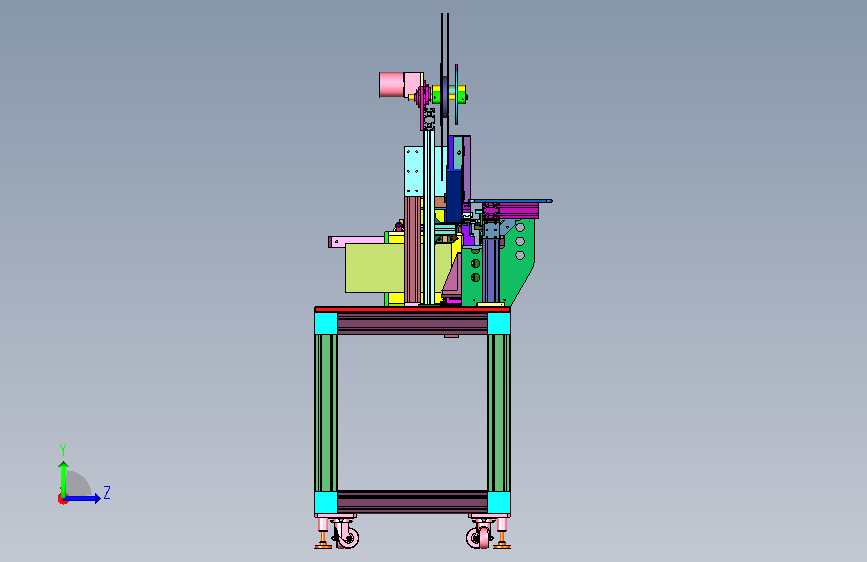Select the pink motor at machine top
Image resolution: width=867 pixels, height=562 pixels.
tap(400, 85)
